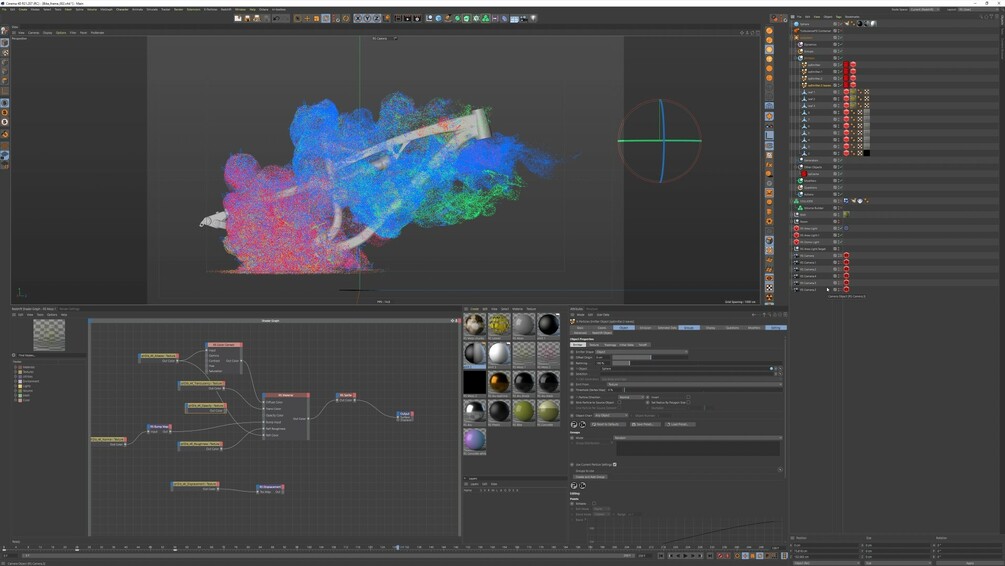Click the Load Preset button
Viewport: 1005px width, 566px height.
[680, 424]
